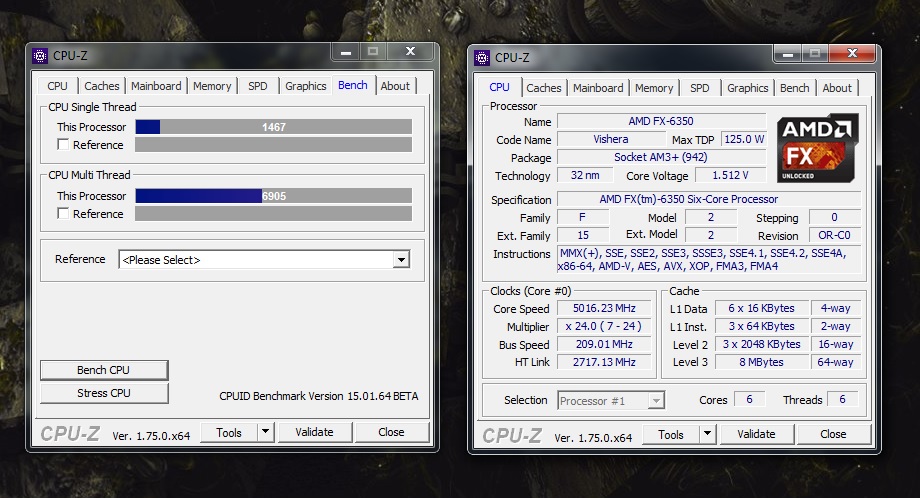
Task: Open the Graphics tab in the left window
Action: (306, 86)
